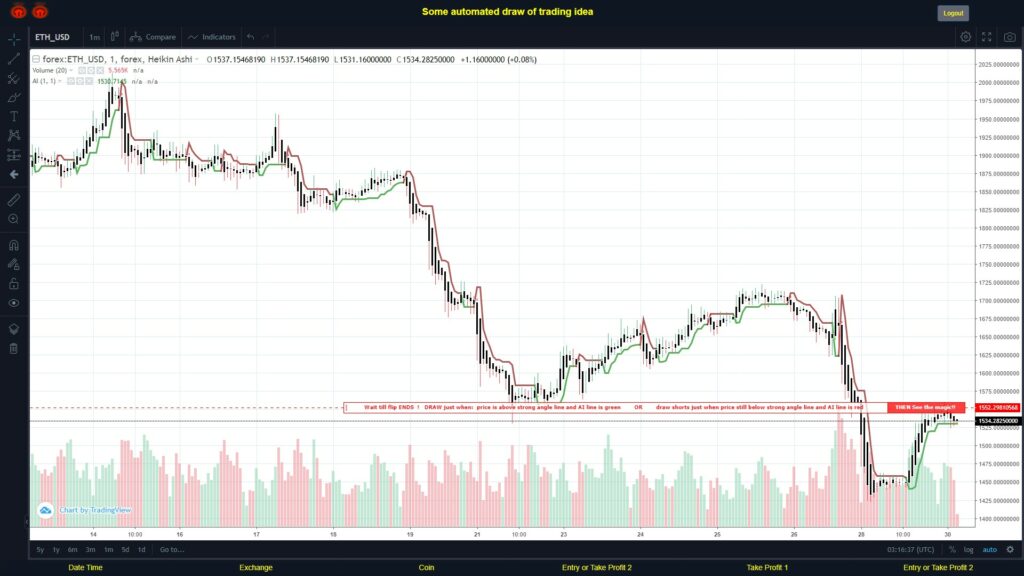1024x576 pixels.
Task: Click the Date Time column header
Action: coord(86,568)
